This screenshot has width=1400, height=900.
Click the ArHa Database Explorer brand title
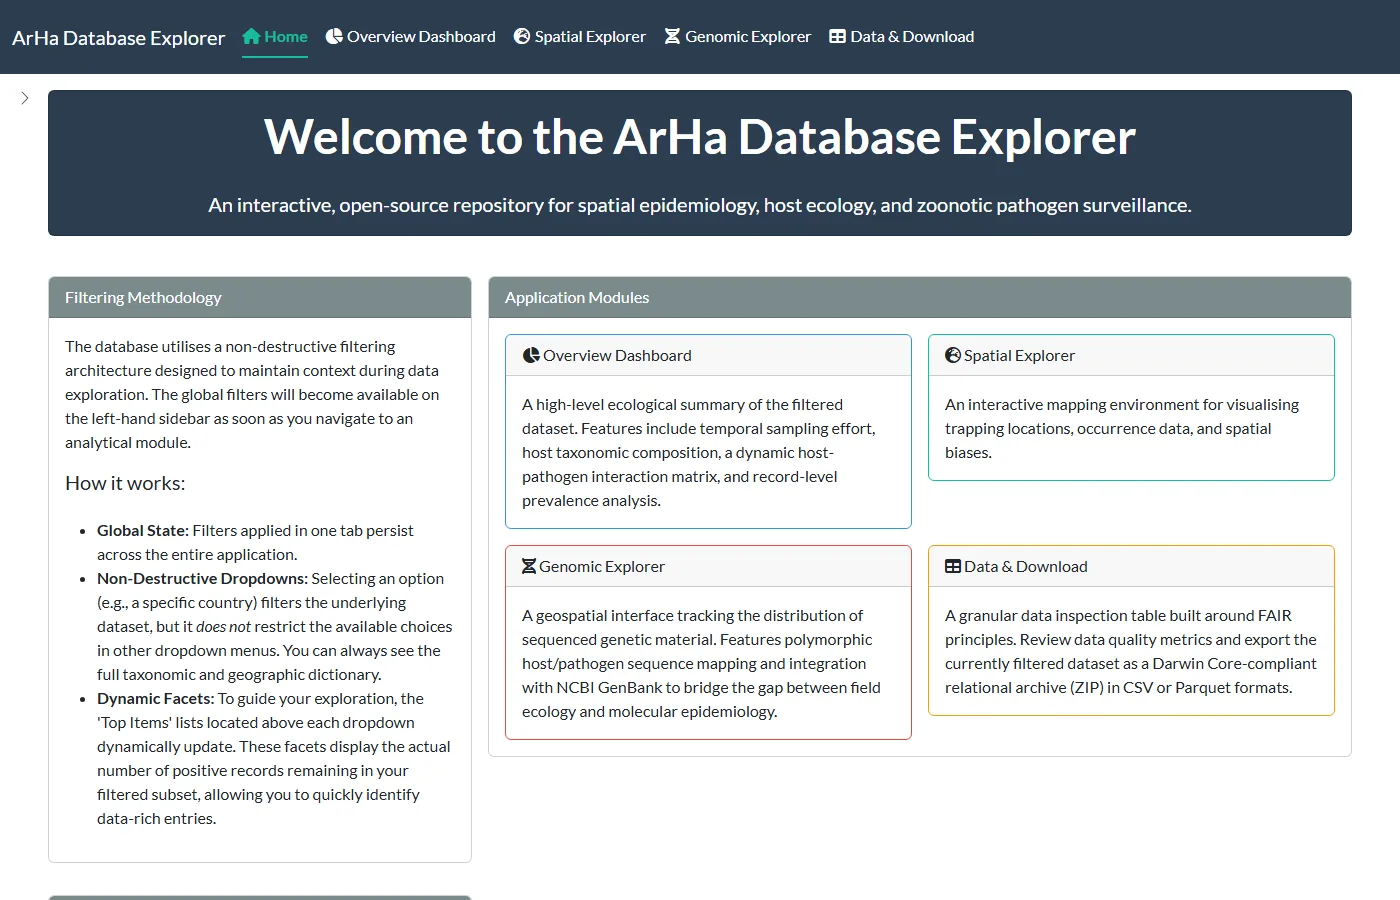tap(119, 38)
